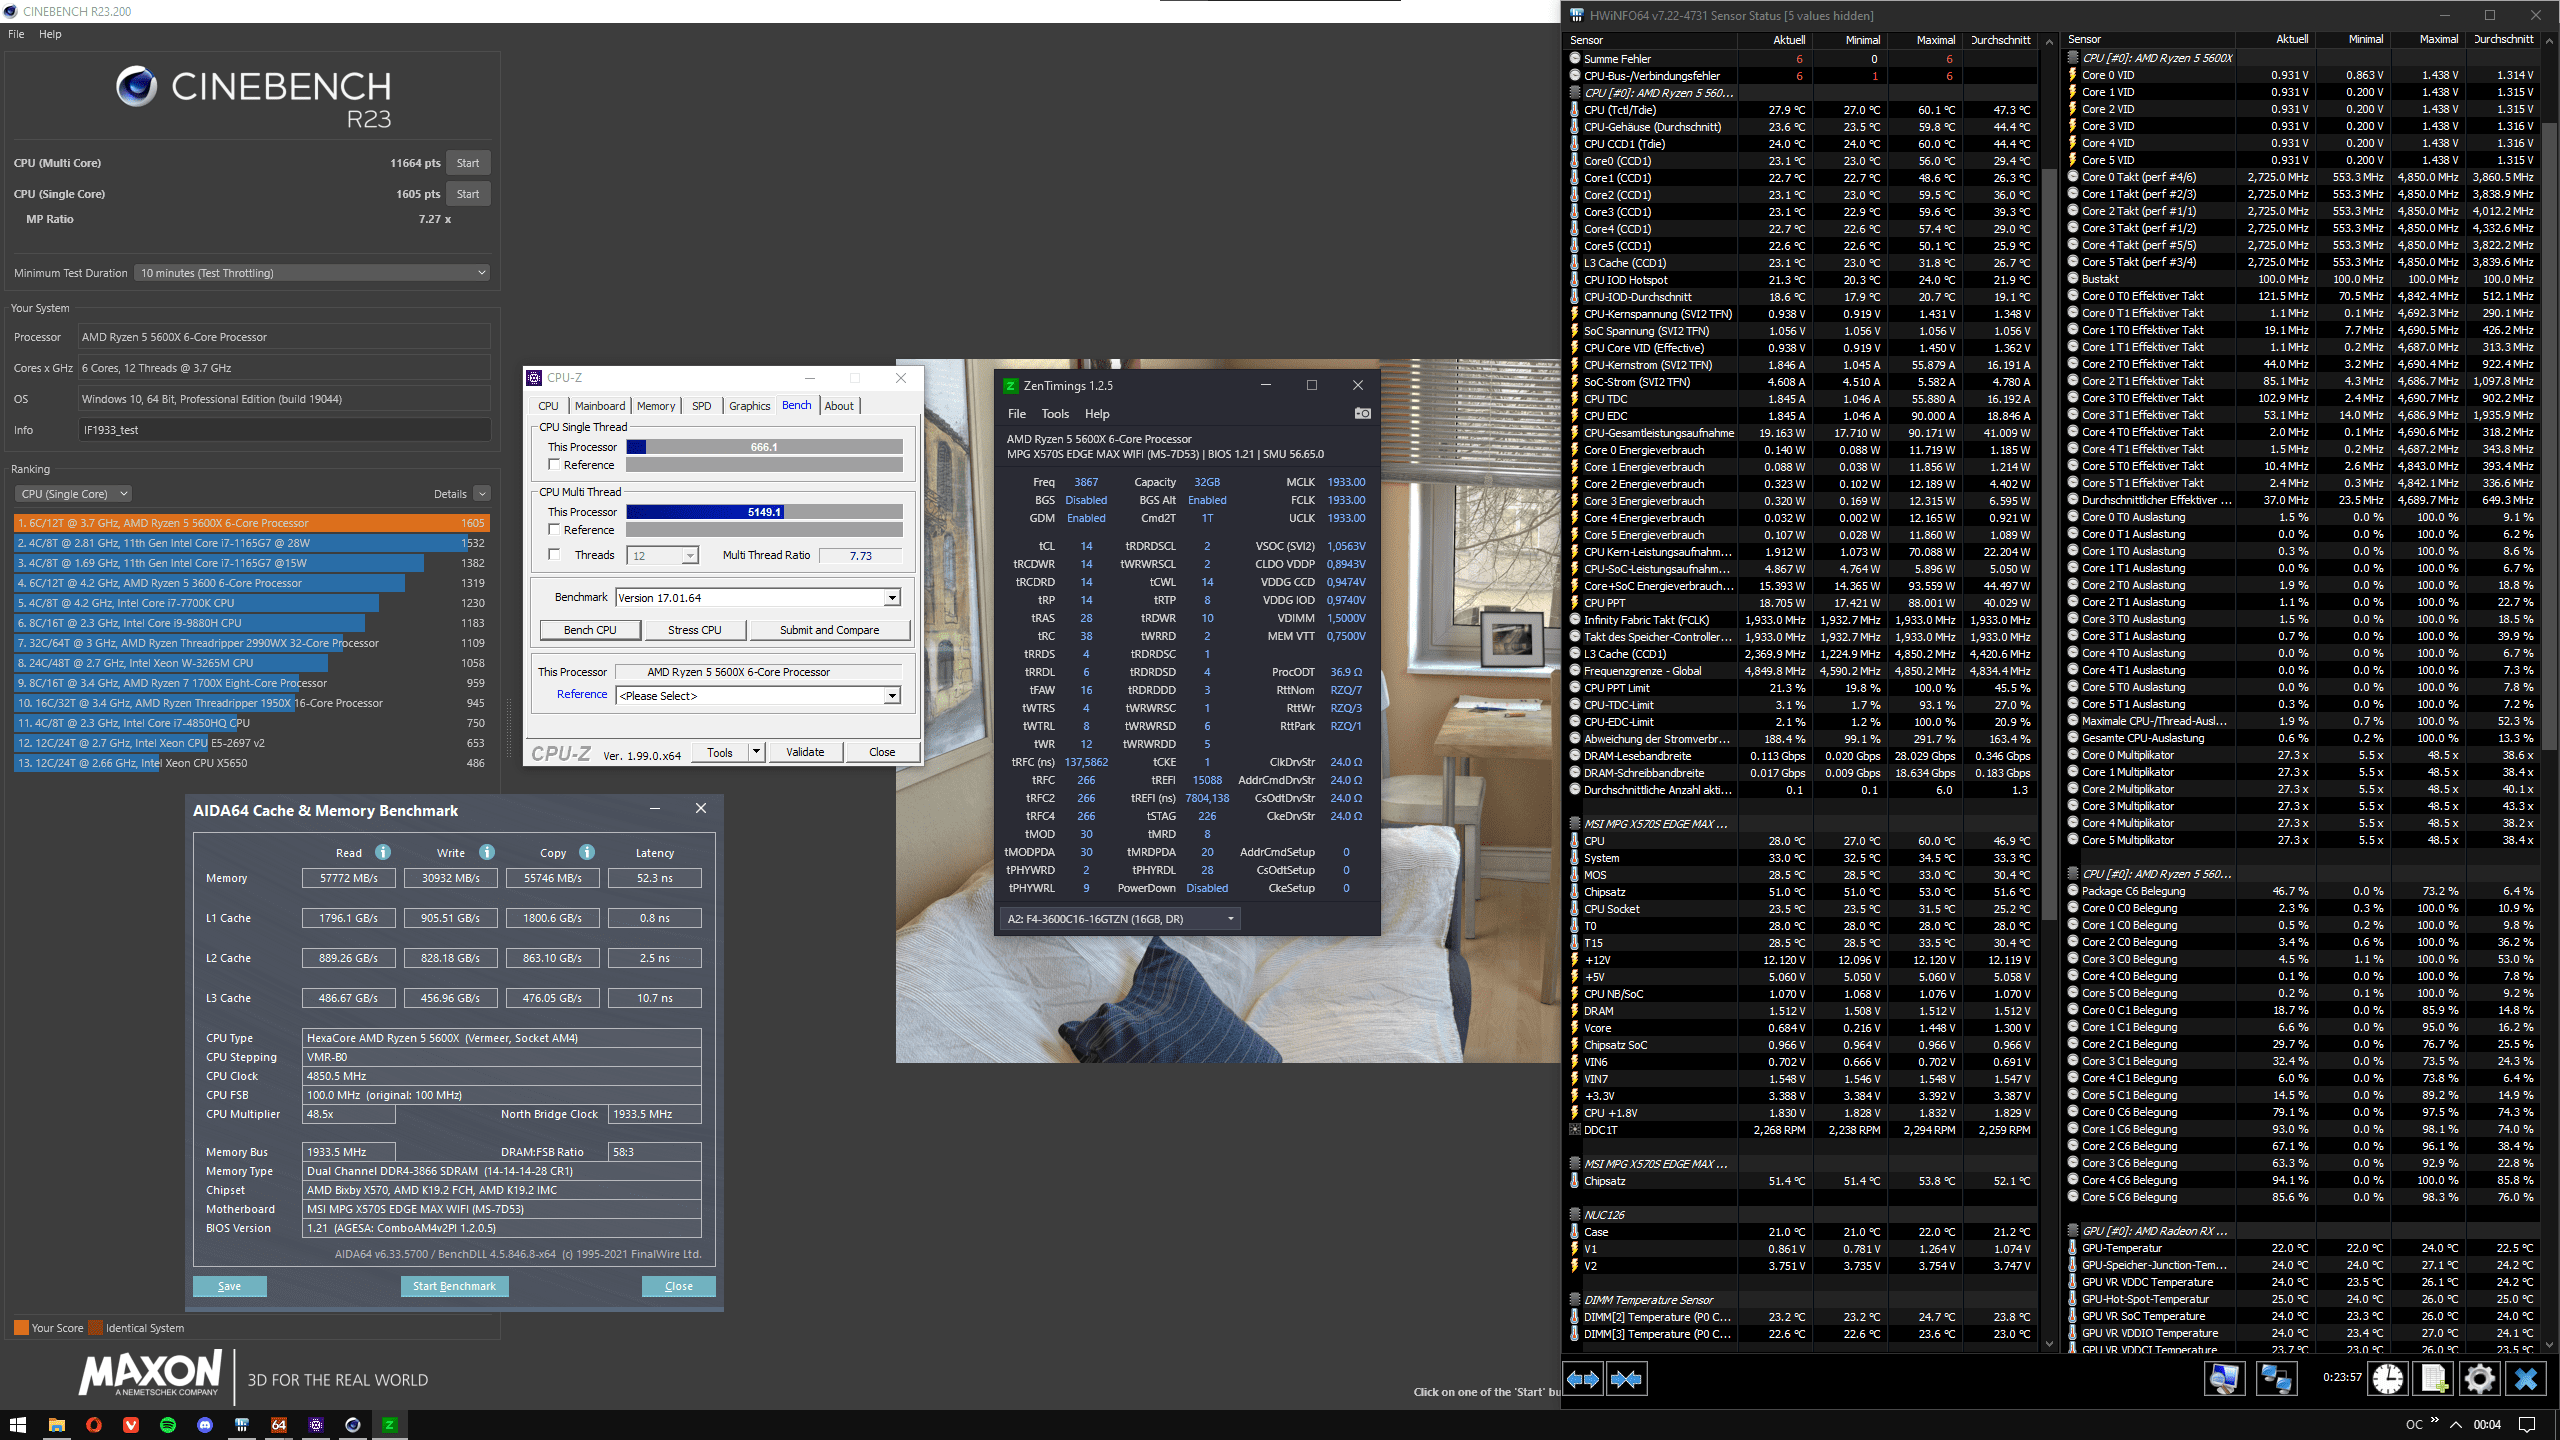Open Tools menu in ZenTimings

pyautogui.click(x=1054, y=414)
